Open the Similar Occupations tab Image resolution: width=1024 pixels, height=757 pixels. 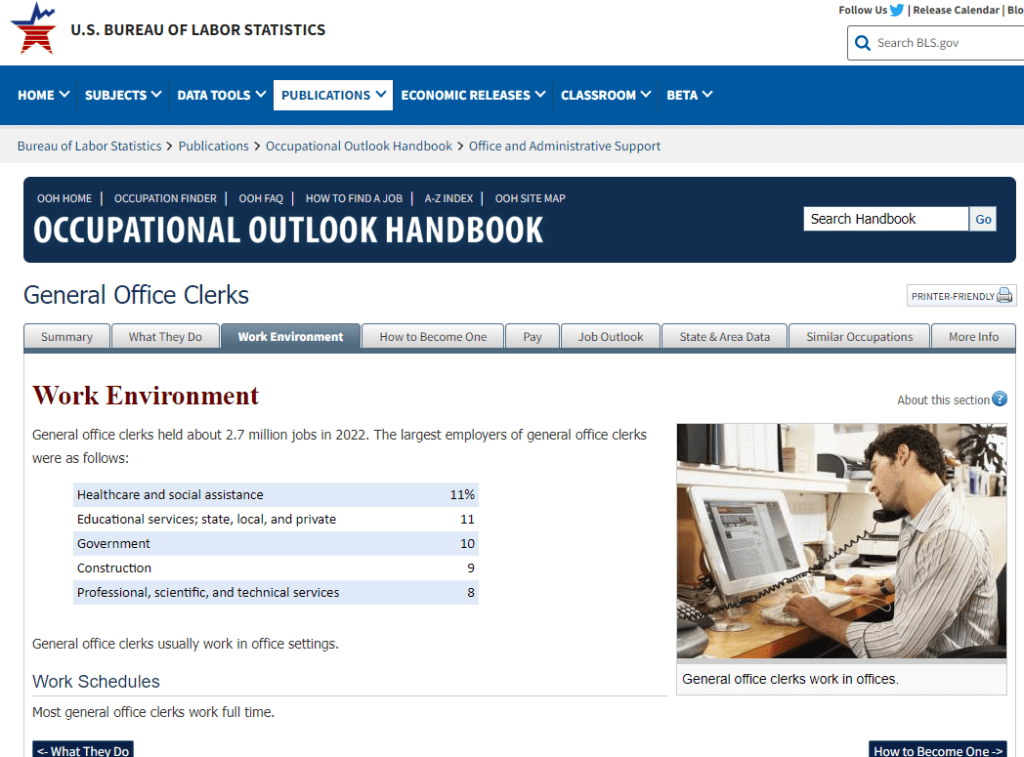point(859,337)
